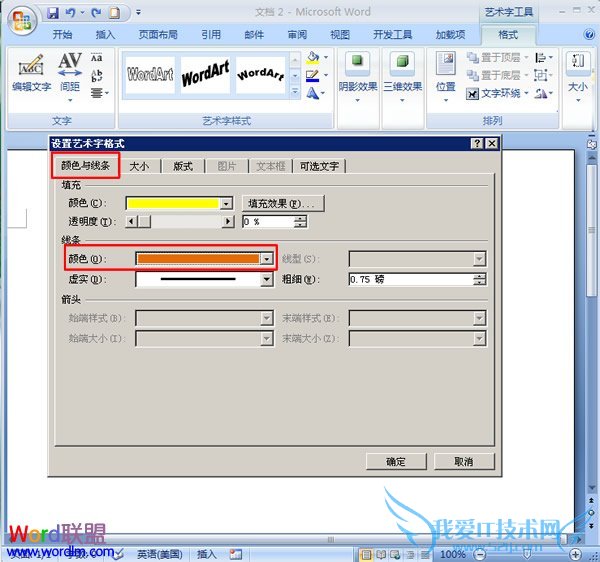Click the status bar language 英语(美国)

160,554
